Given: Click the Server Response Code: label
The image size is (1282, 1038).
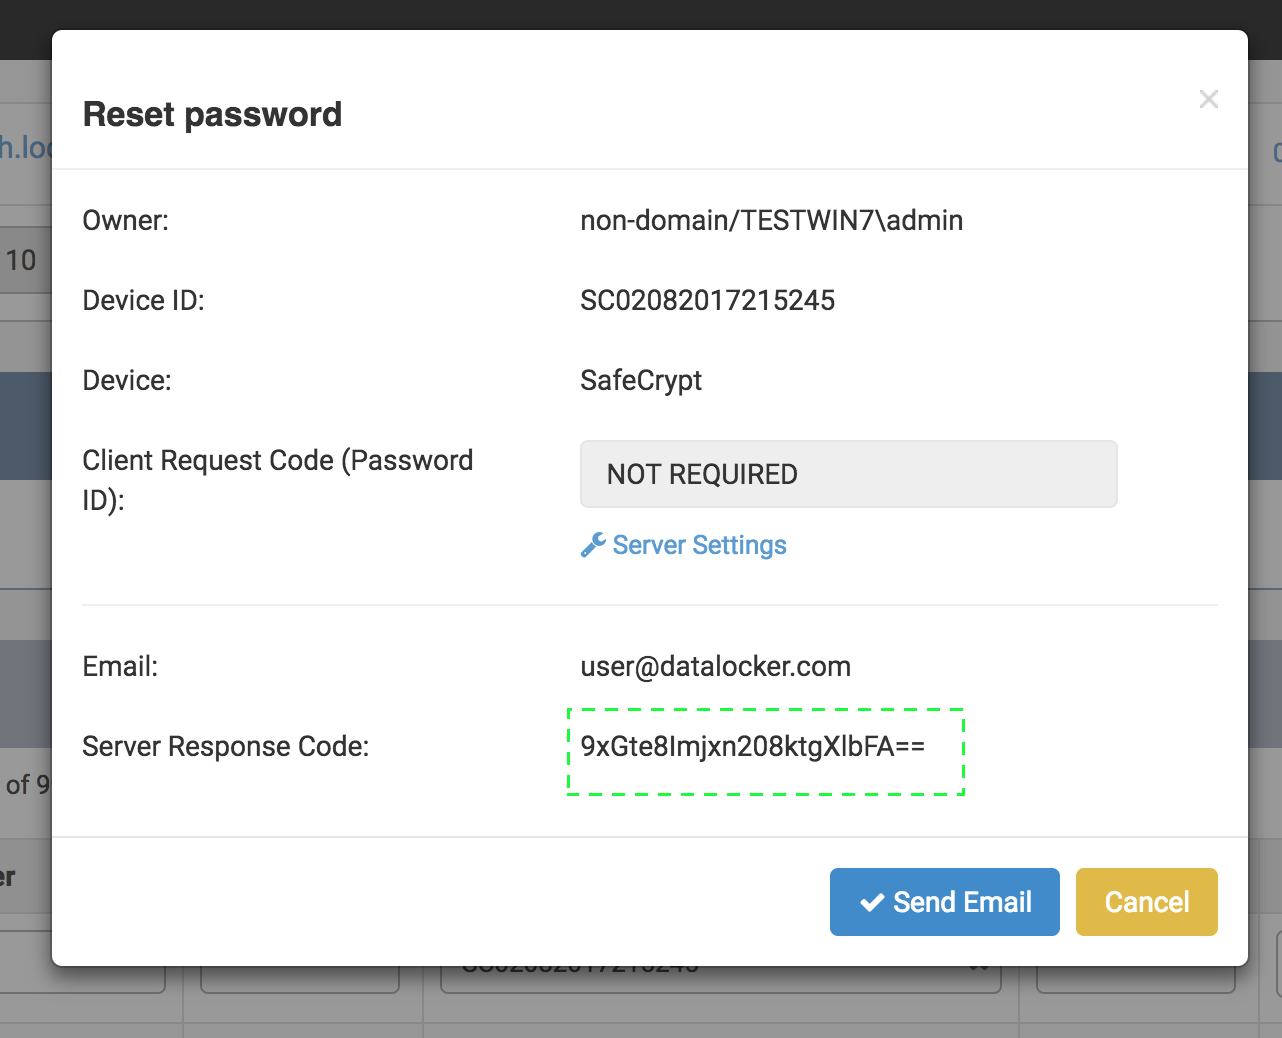Looking at the screenshot, I should (225, 747).
